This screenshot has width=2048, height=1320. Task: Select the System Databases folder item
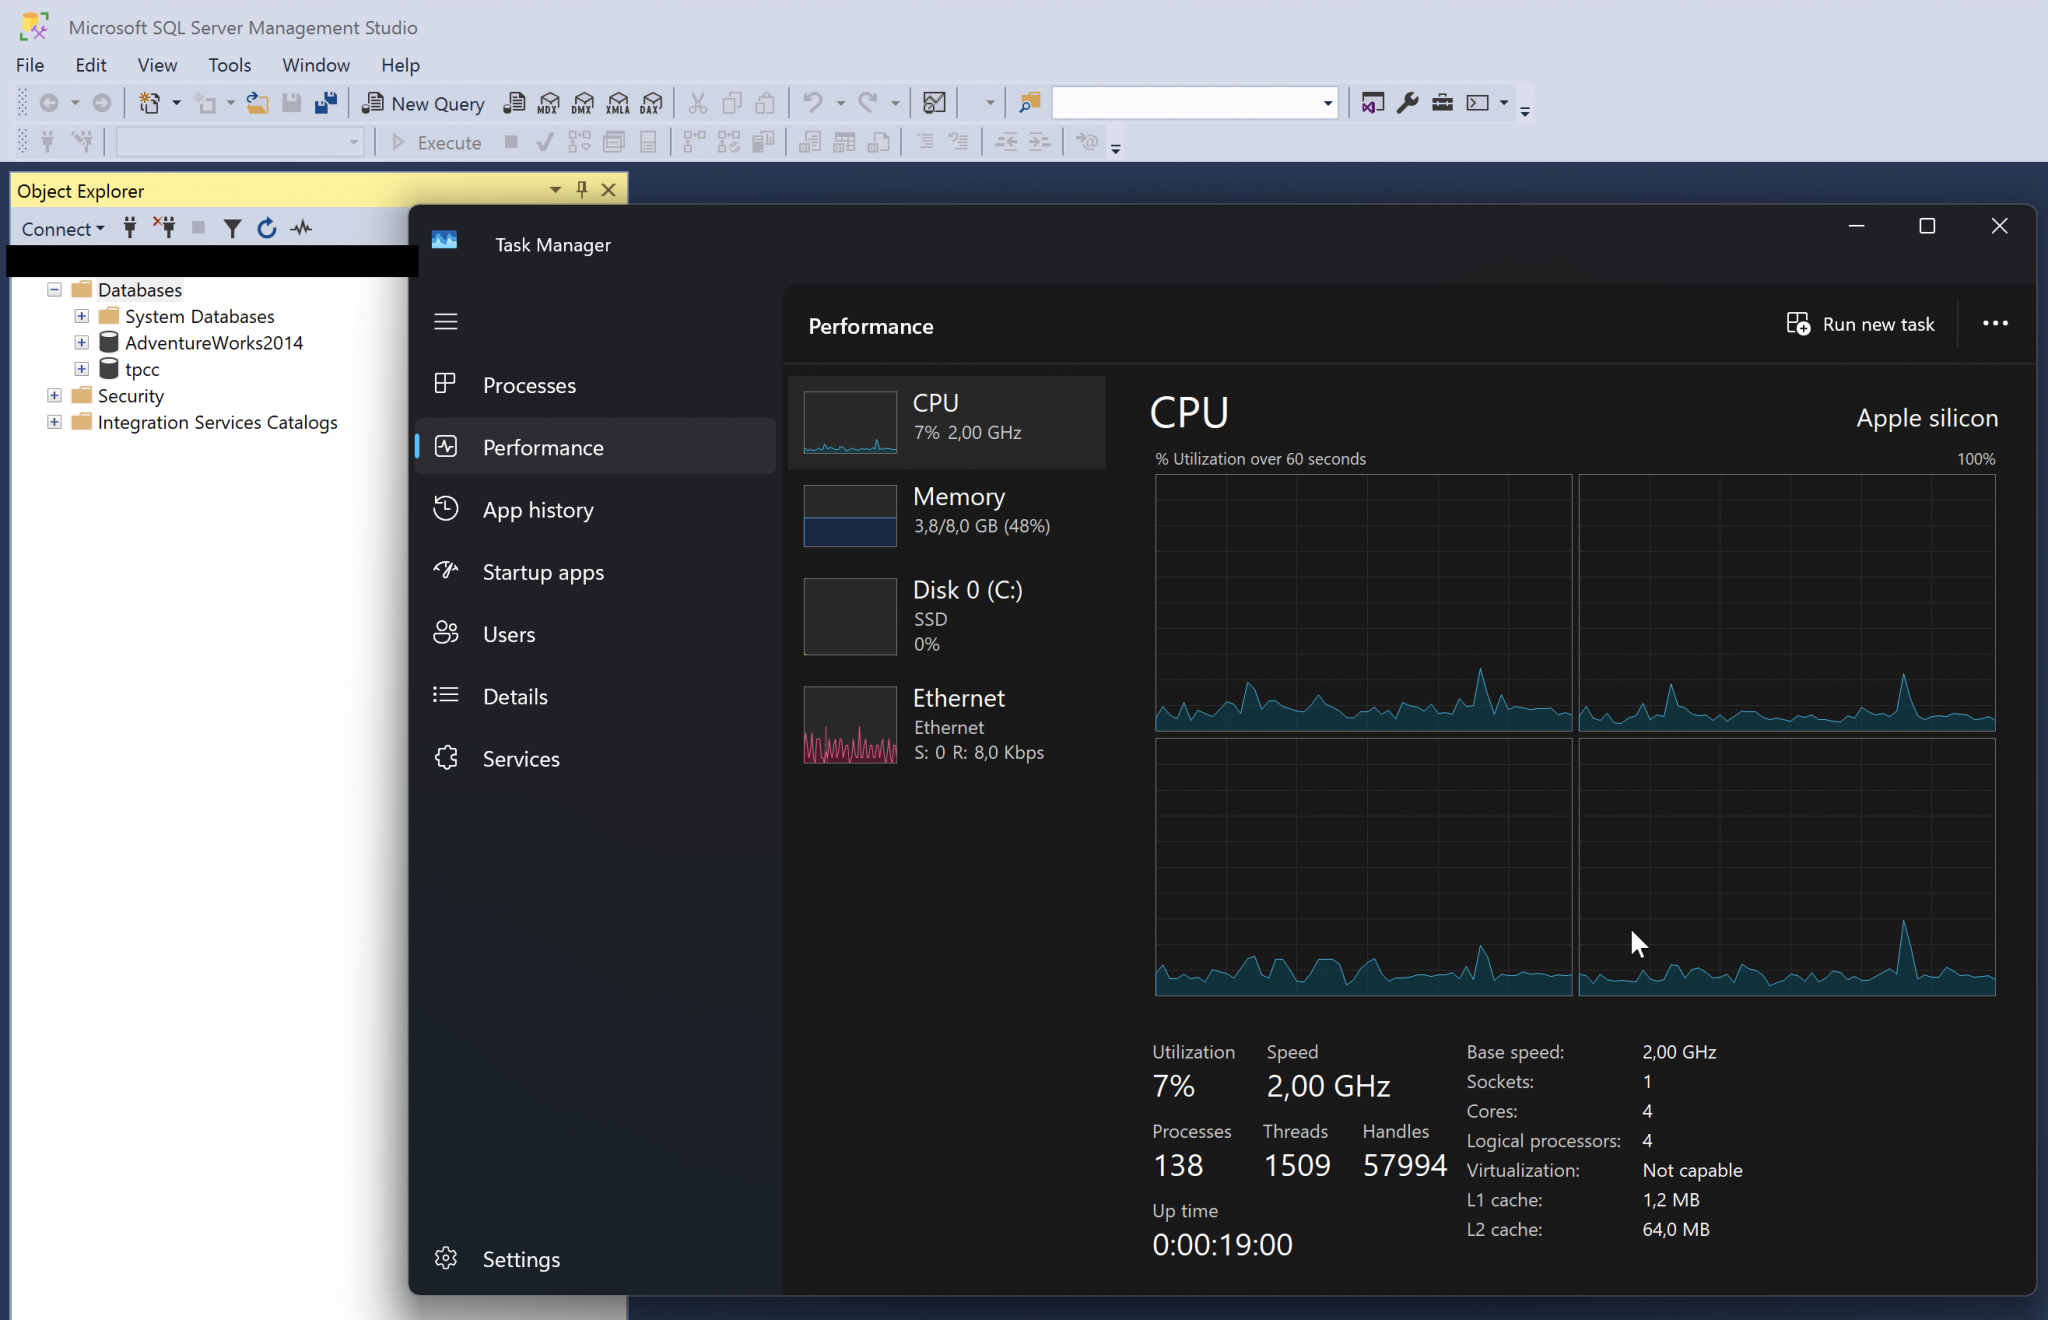coord(199,316)
